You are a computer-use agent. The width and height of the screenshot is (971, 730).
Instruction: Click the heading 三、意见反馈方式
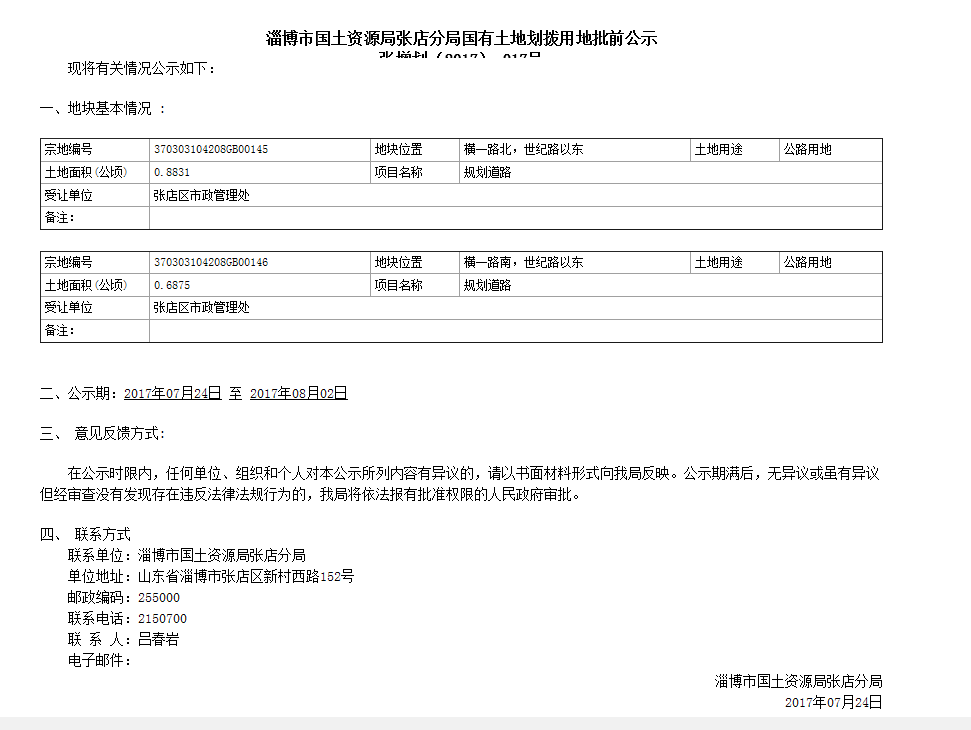click(103, 434)
